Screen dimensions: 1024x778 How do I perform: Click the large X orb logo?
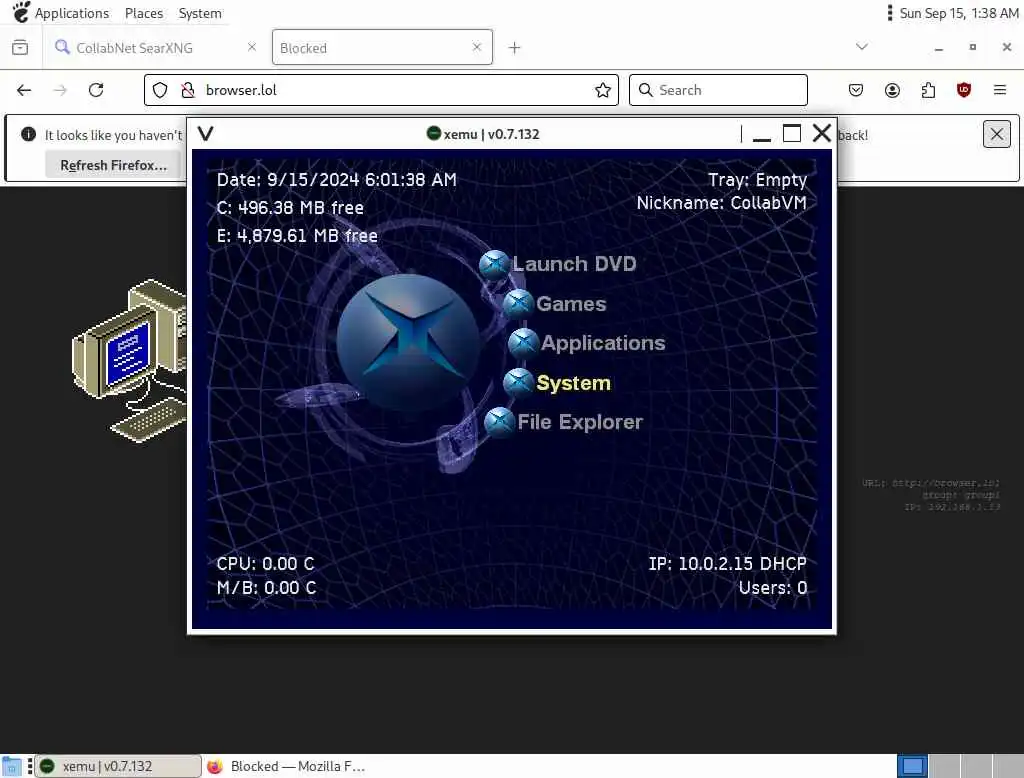409,342
